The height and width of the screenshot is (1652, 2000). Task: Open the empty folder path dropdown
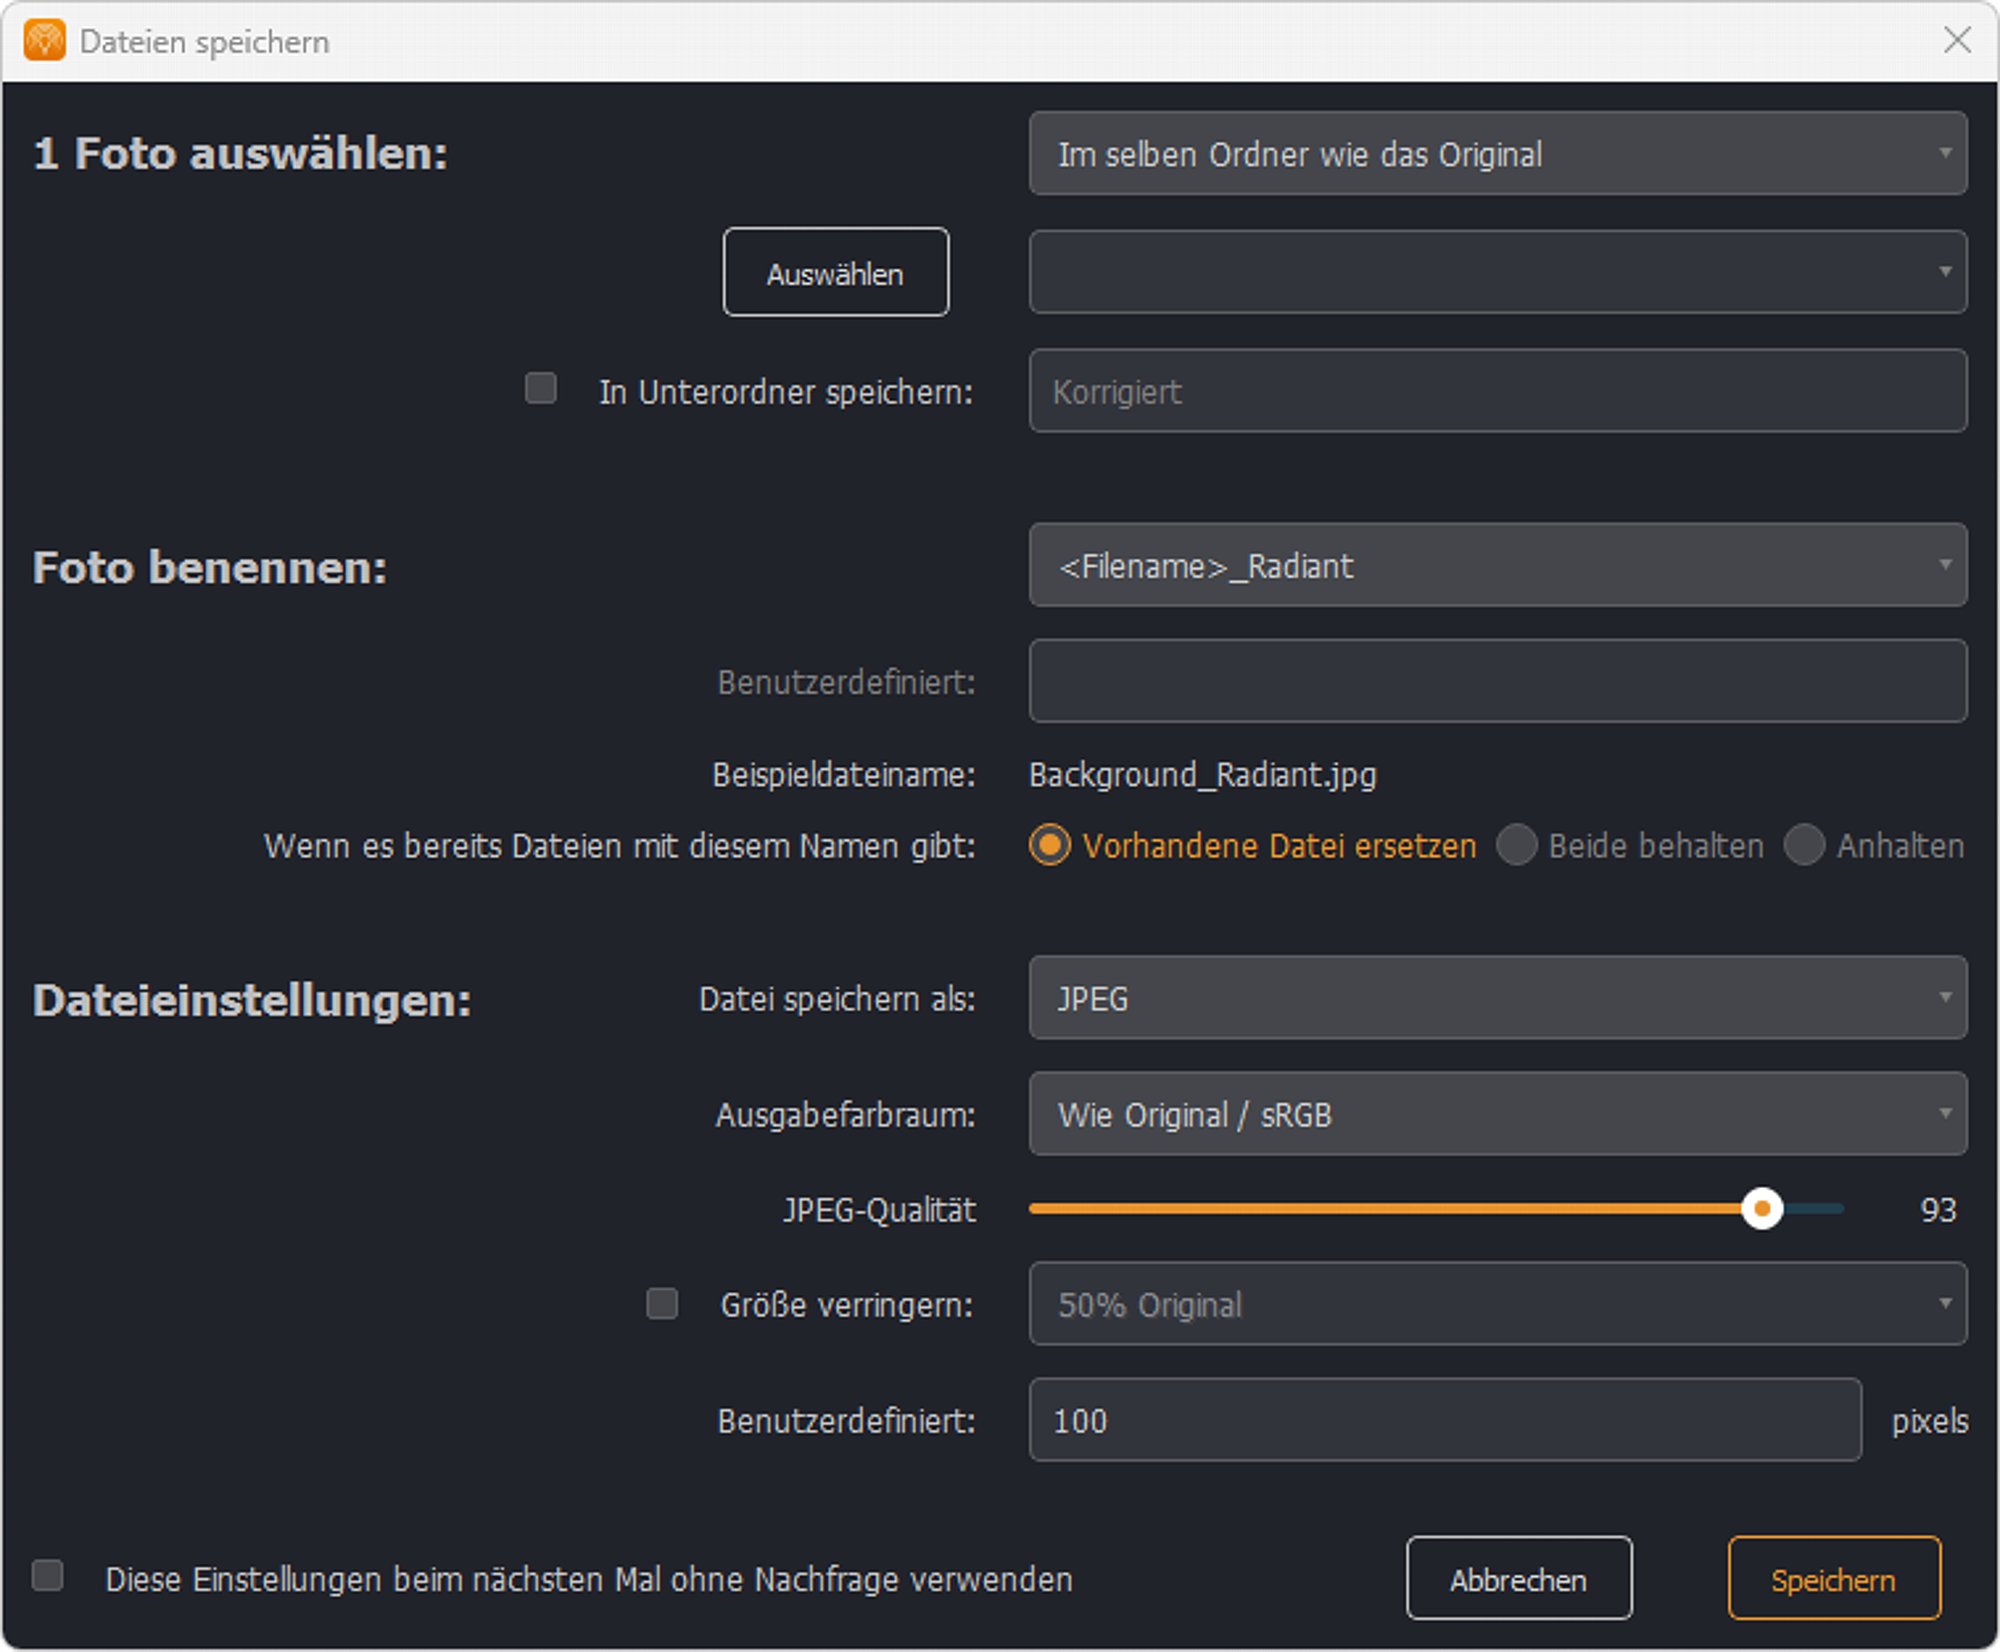click(x=1498, y=272)
